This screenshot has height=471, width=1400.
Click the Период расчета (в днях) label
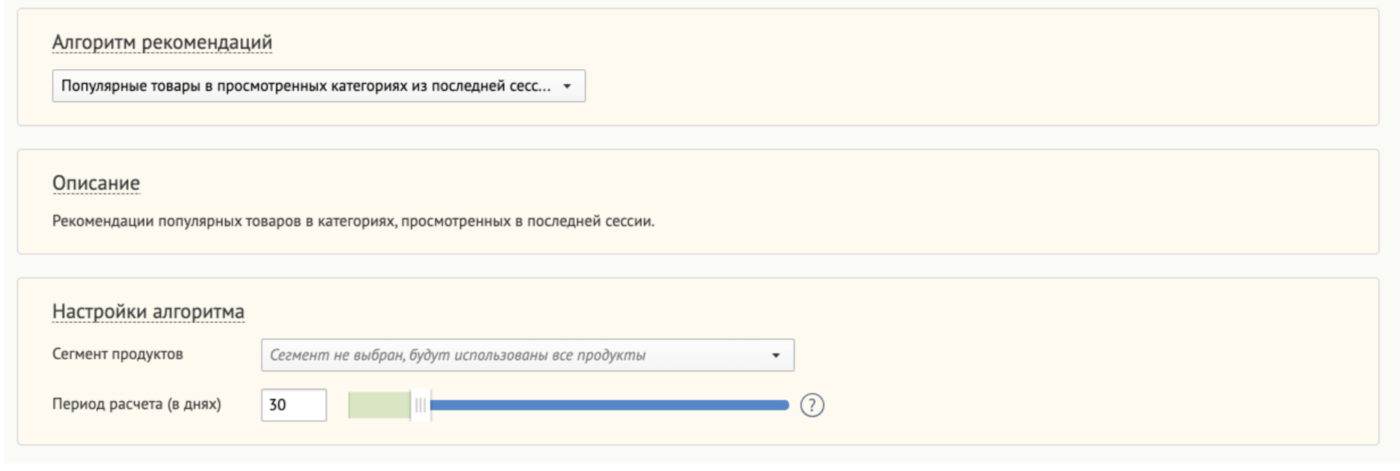tap(136, 404)
